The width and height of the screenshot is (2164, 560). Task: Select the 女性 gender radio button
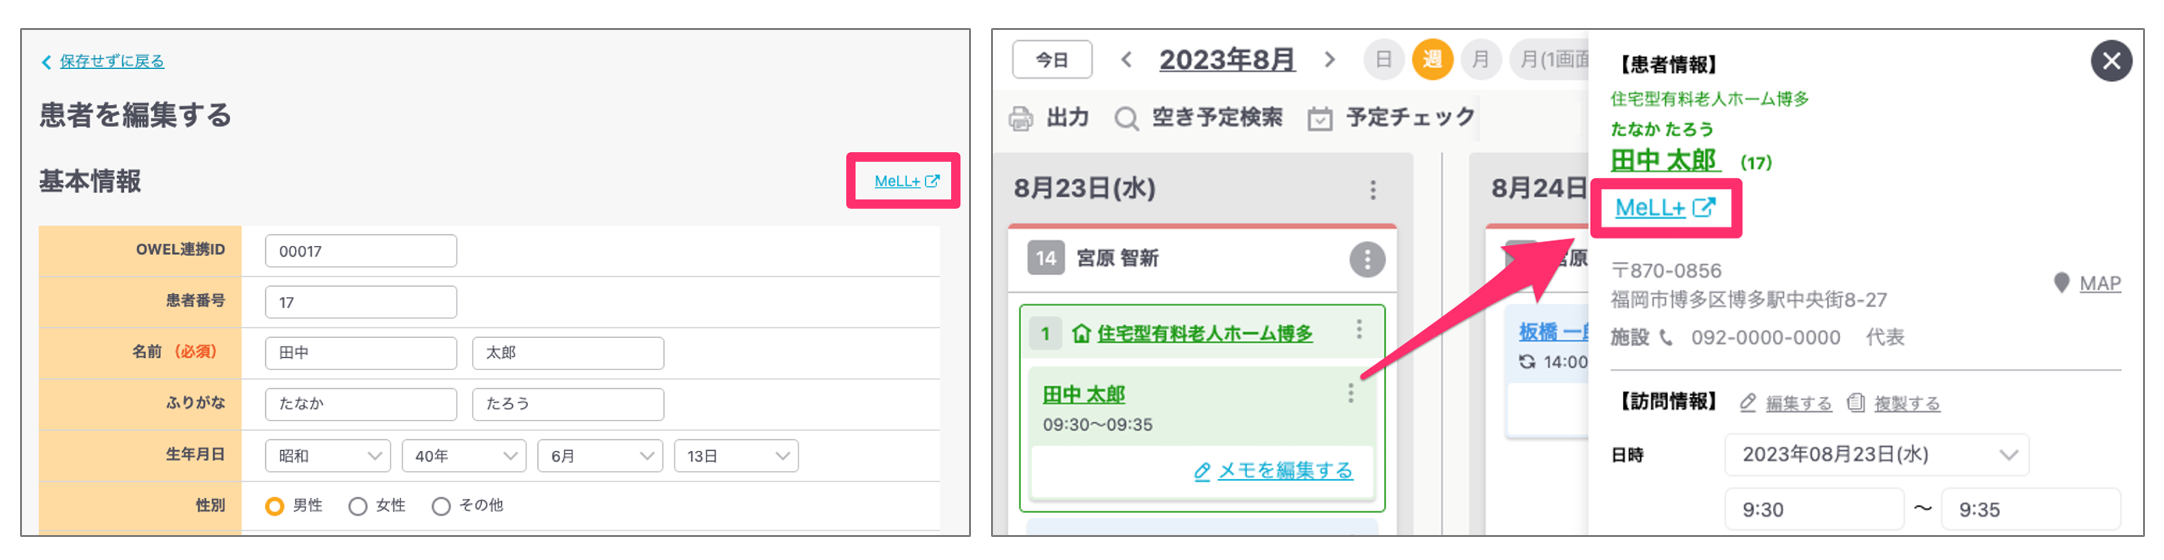pyautogui.click(x=358, y=506)
